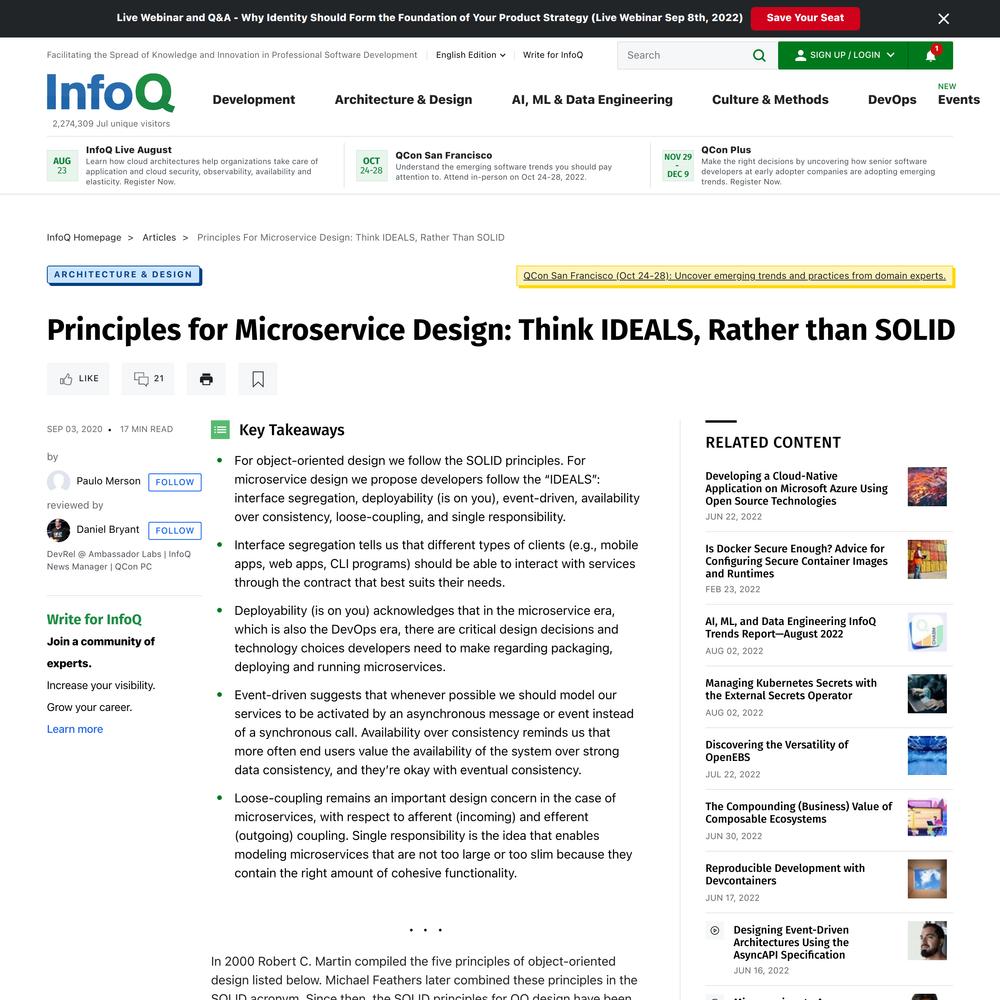The image size is (1000, 1000).
Task: Open the Sign Up / Login dropdown
Action: [x=844, y=55]
